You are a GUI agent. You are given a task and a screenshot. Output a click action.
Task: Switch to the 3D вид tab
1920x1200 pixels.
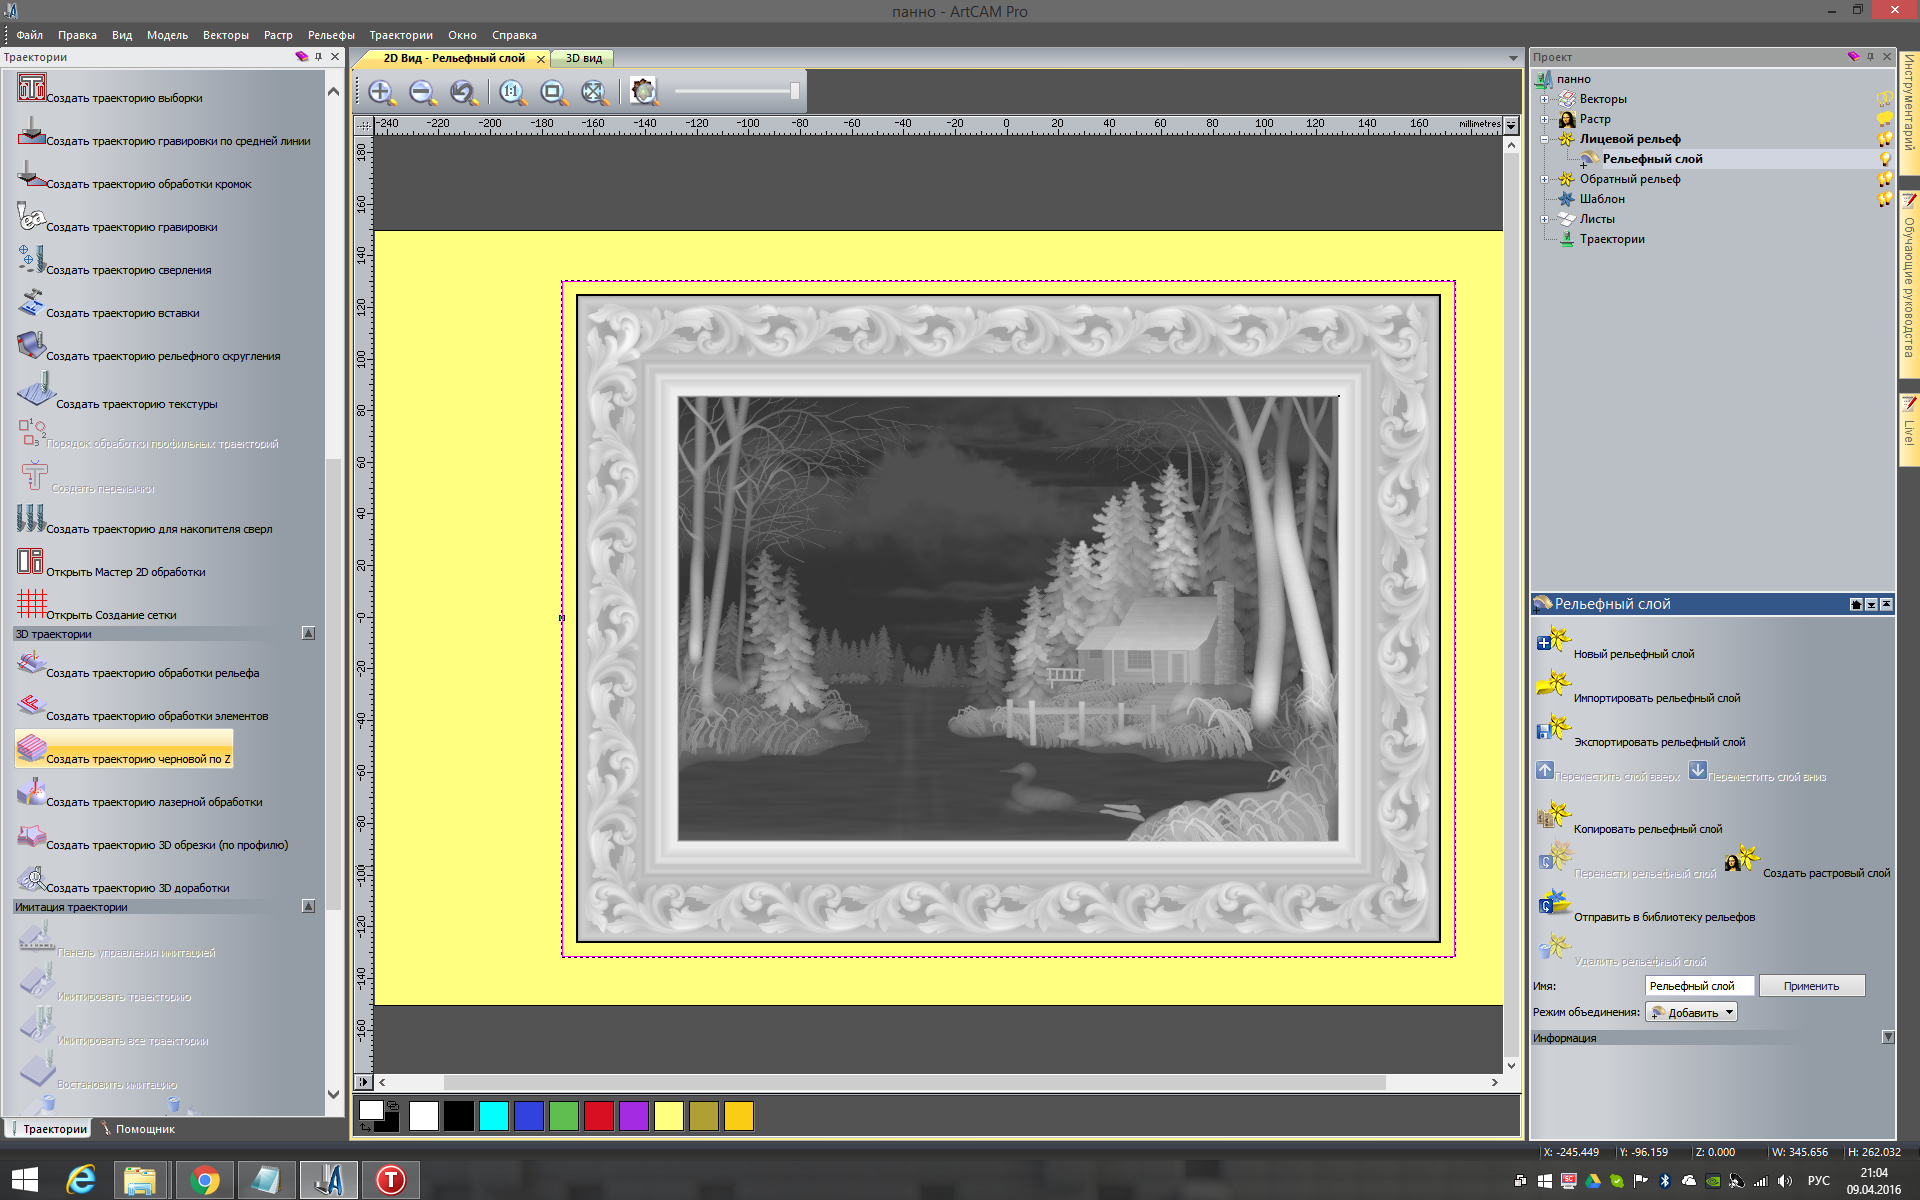pyautogui.click(x=583, y=58)
